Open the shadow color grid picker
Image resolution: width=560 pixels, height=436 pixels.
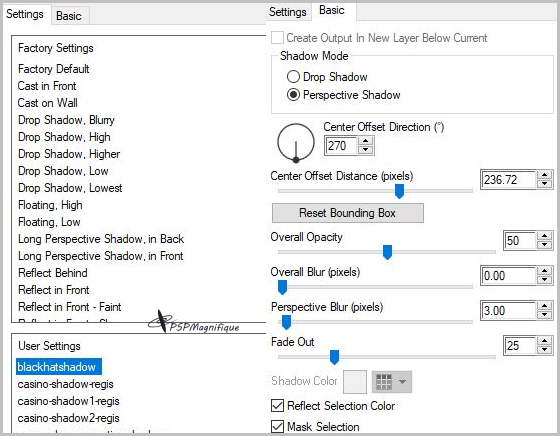tap(384, 382)
